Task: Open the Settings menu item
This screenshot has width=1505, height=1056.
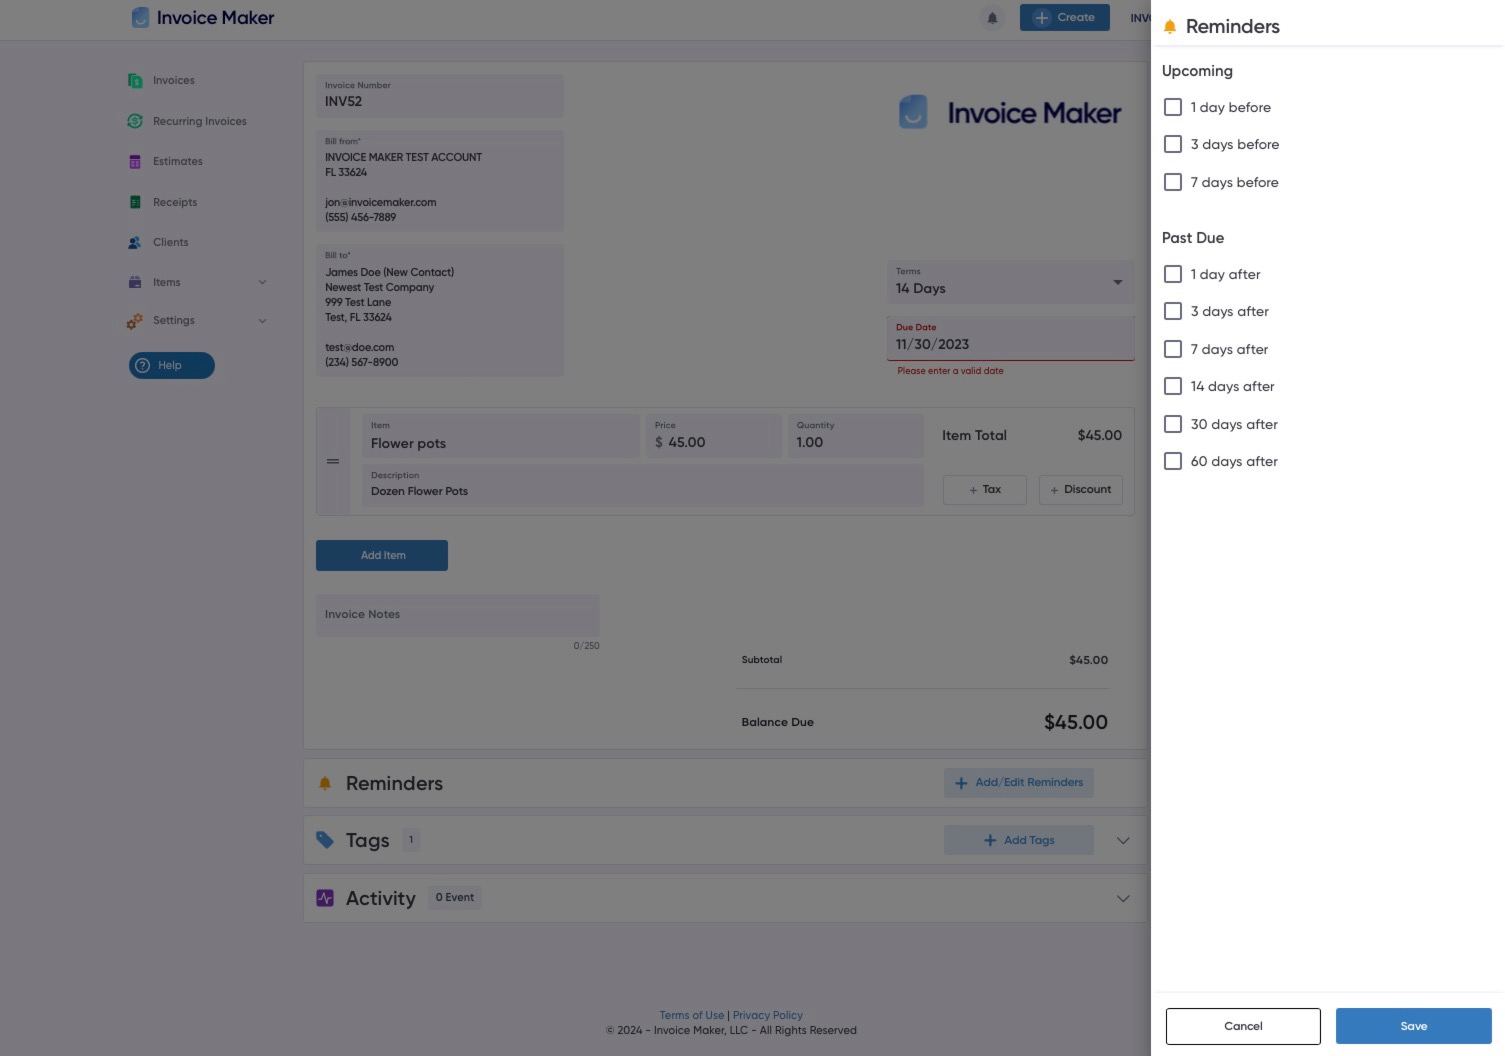Action: [x=174, y=321]
